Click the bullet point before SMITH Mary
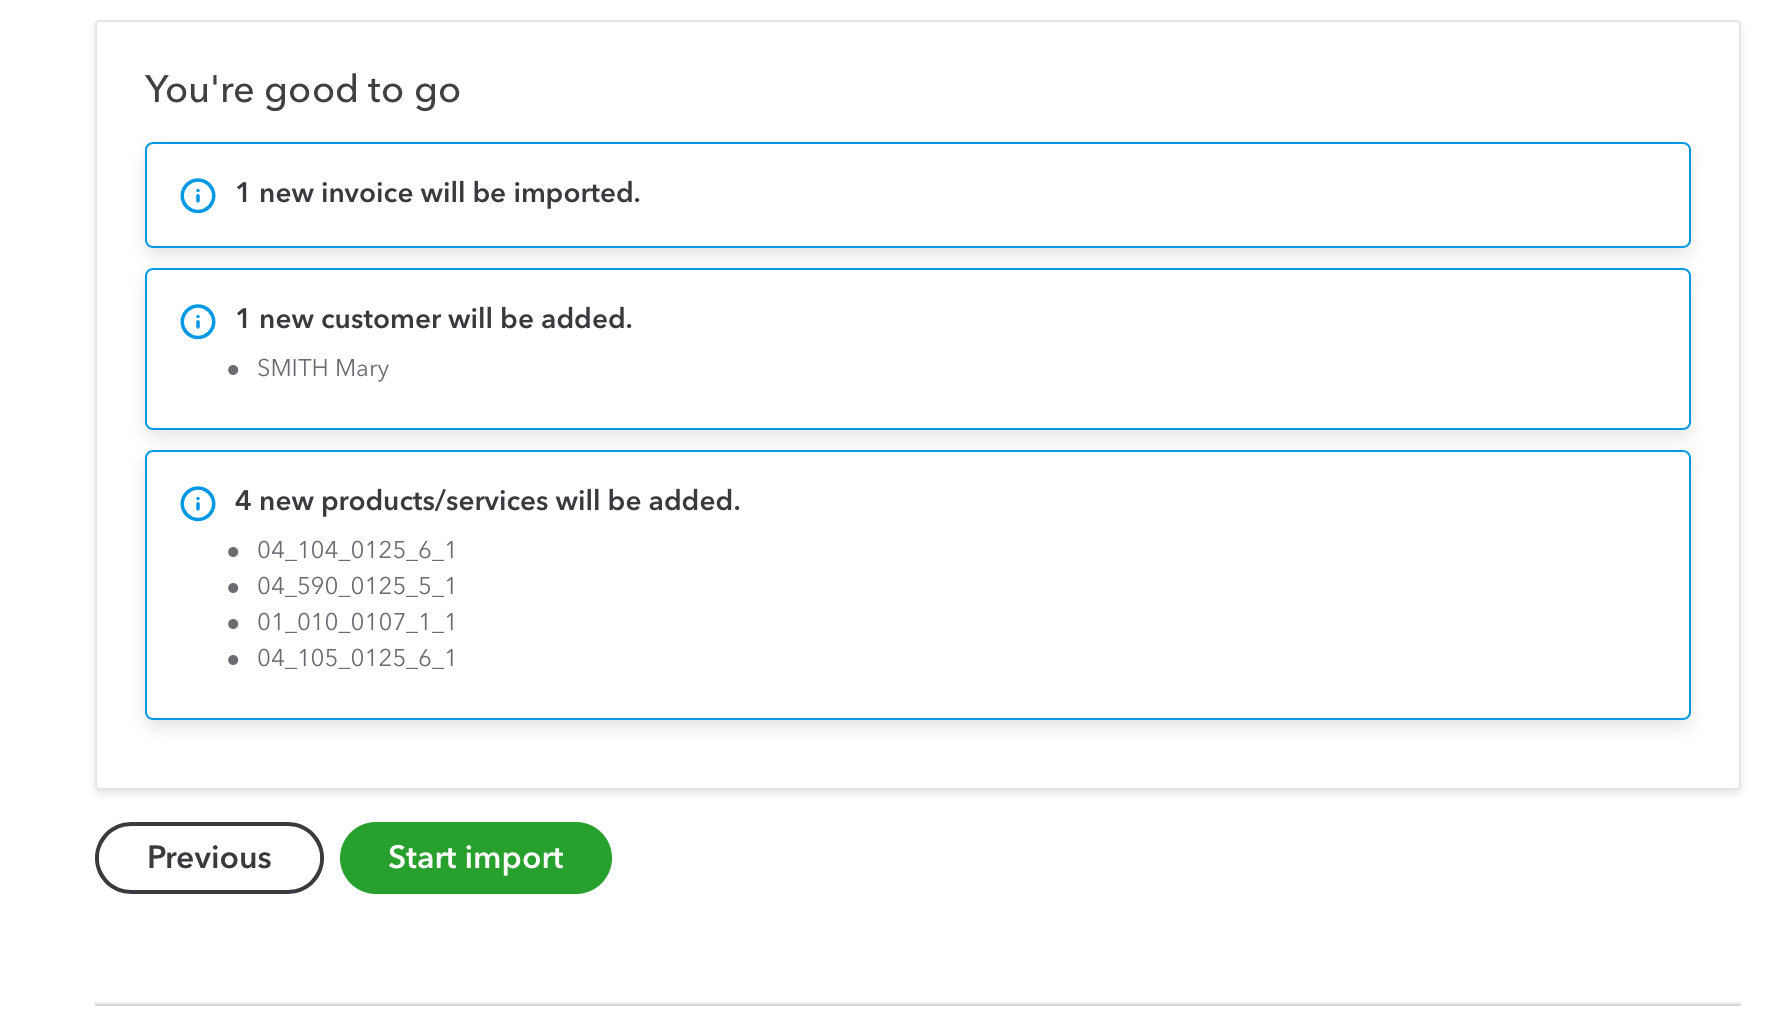The image size is (1776, 1018). (x=233, y=370)
